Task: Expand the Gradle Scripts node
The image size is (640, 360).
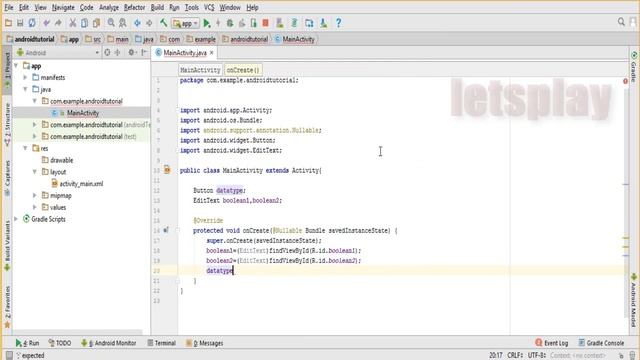Action: pyautogui.click(x=16, y=219)
